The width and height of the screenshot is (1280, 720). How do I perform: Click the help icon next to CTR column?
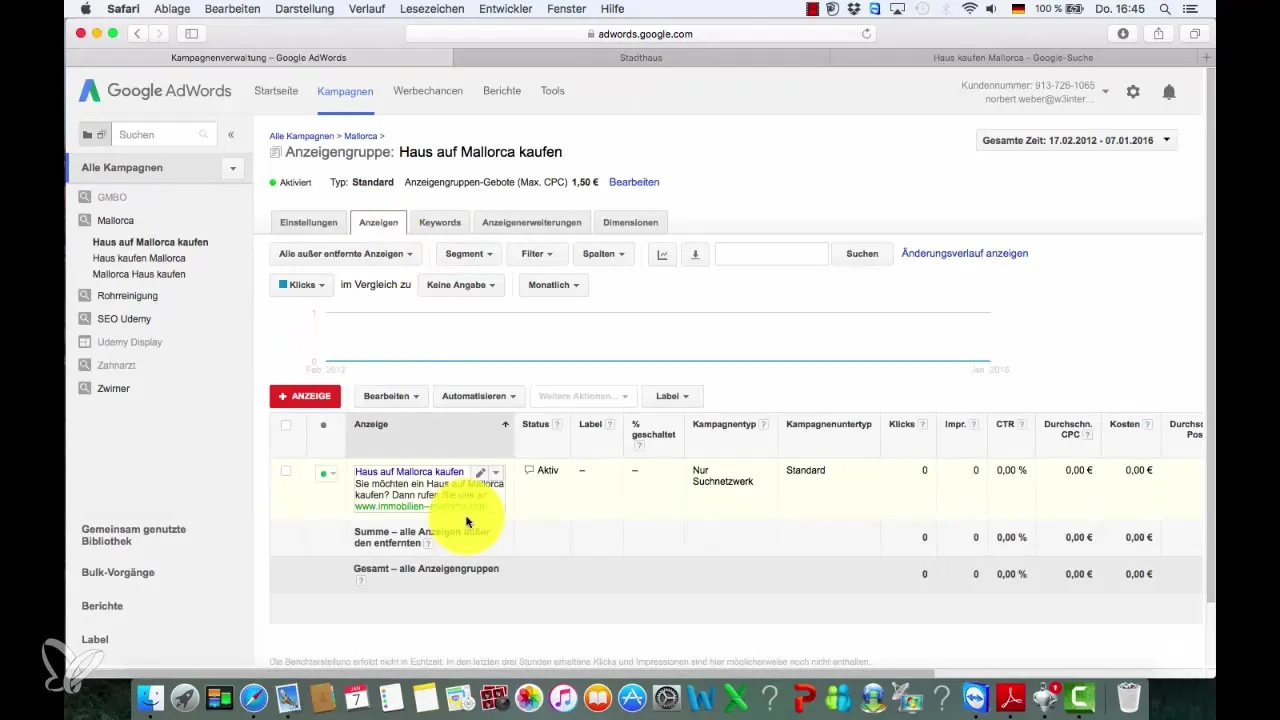tap(1022, 425)
